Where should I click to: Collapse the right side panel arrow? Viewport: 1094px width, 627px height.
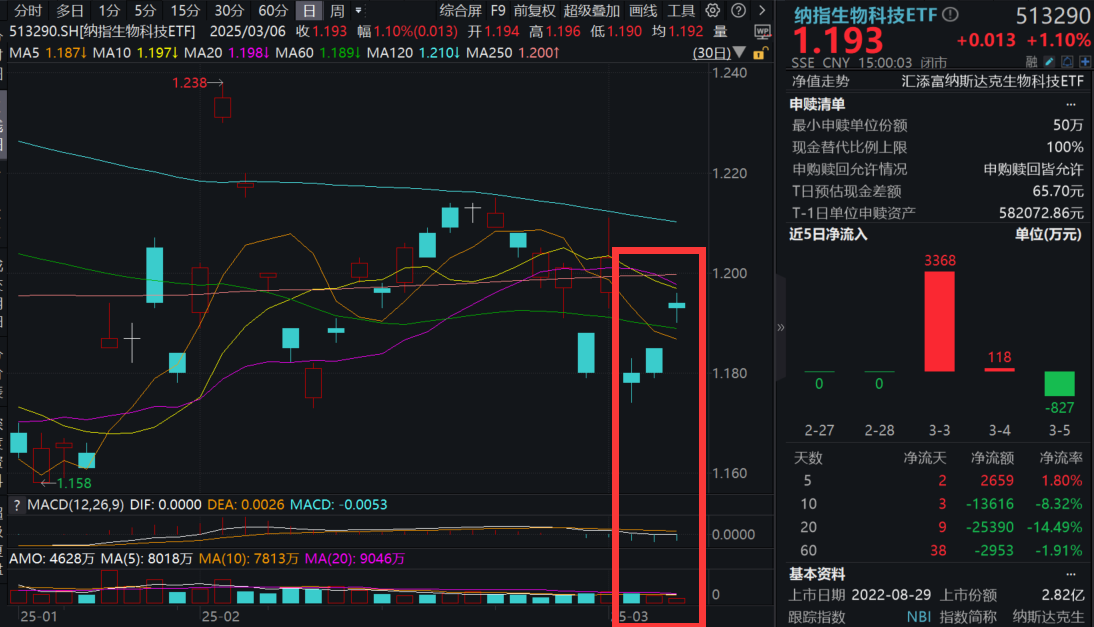[x=781, y=327]
